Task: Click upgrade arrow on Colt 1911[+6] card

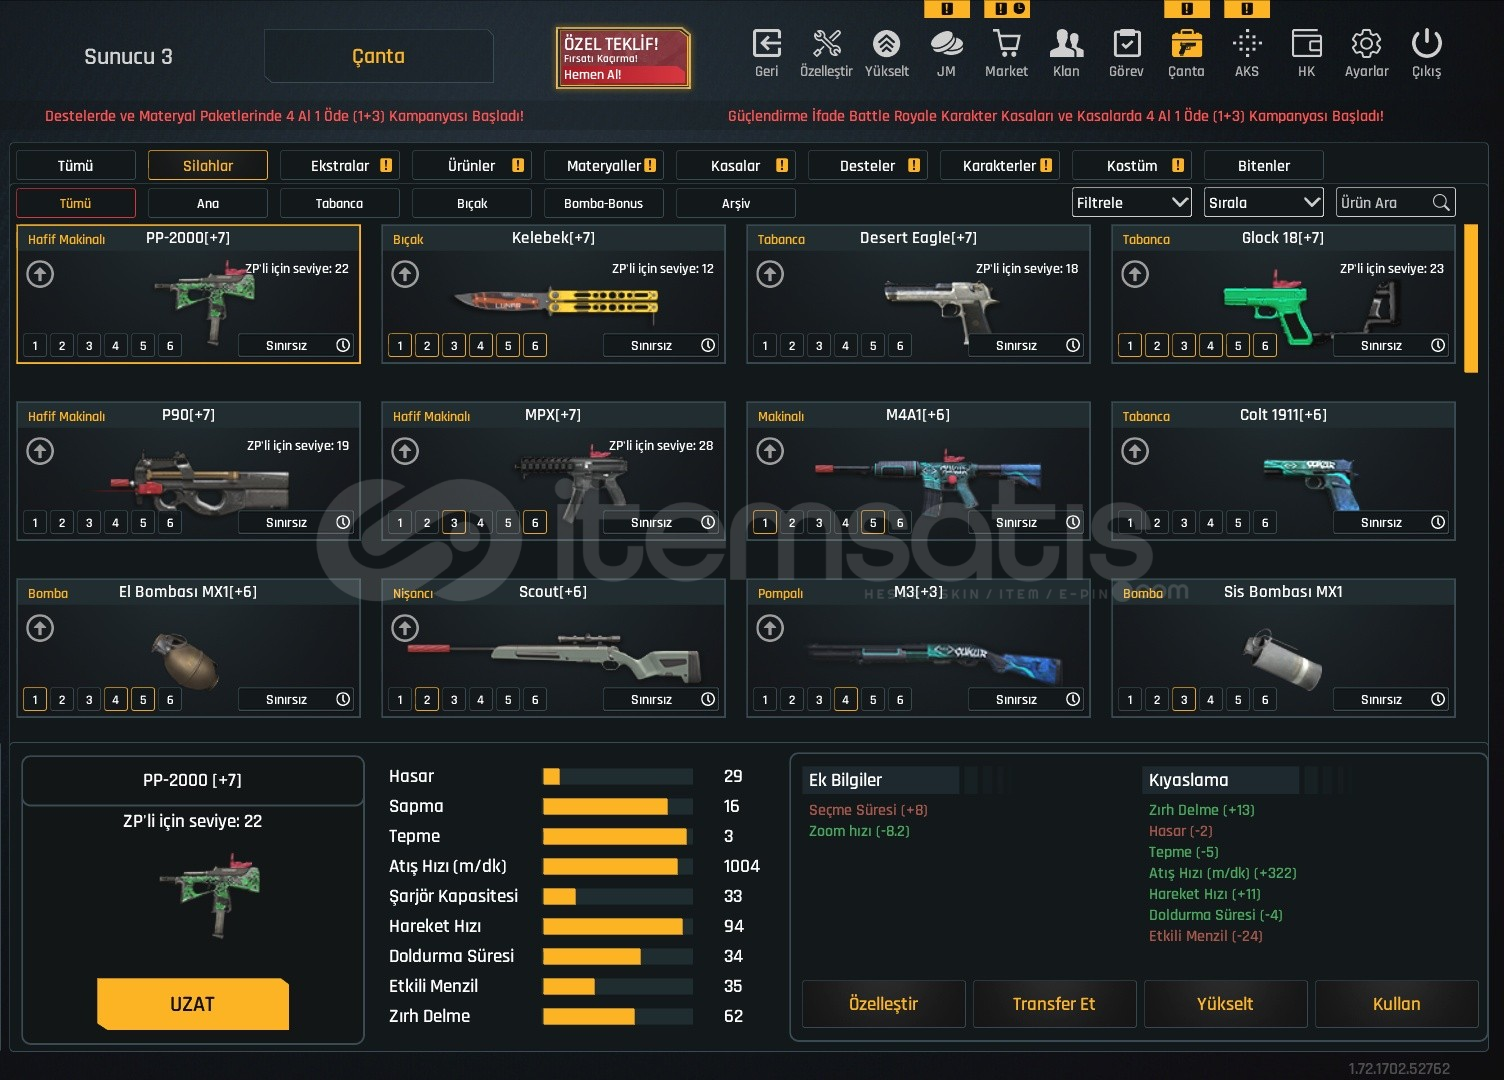Action: (x=1135, y=451)
